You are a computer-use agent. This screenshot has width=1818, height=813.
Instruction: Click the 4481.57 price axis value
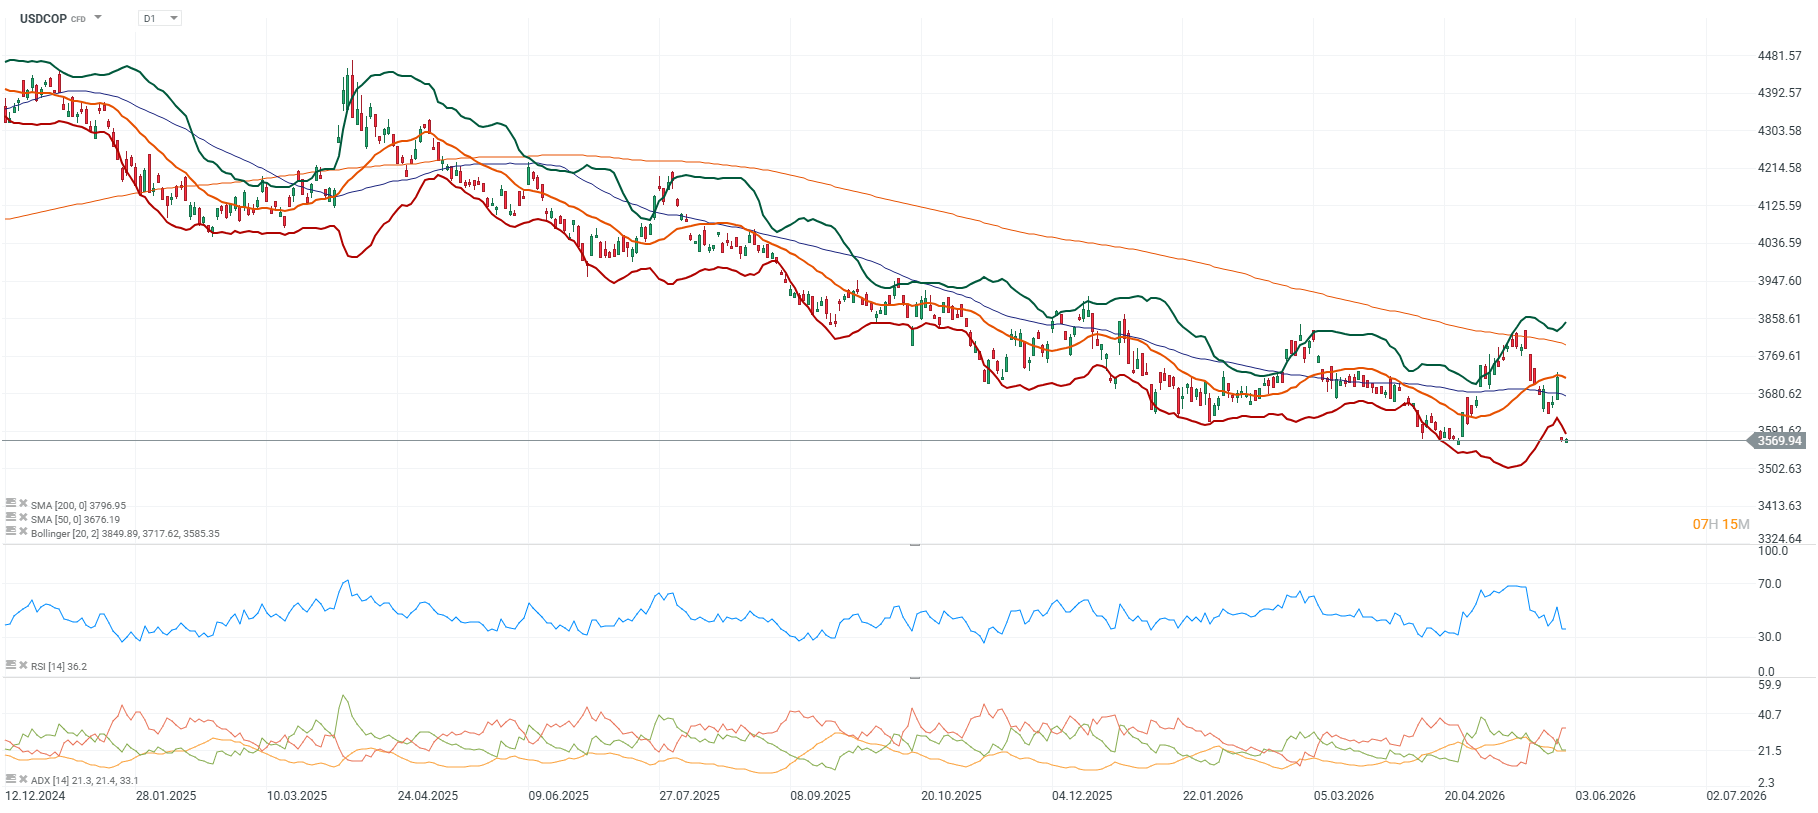[x=1780, y=56]
